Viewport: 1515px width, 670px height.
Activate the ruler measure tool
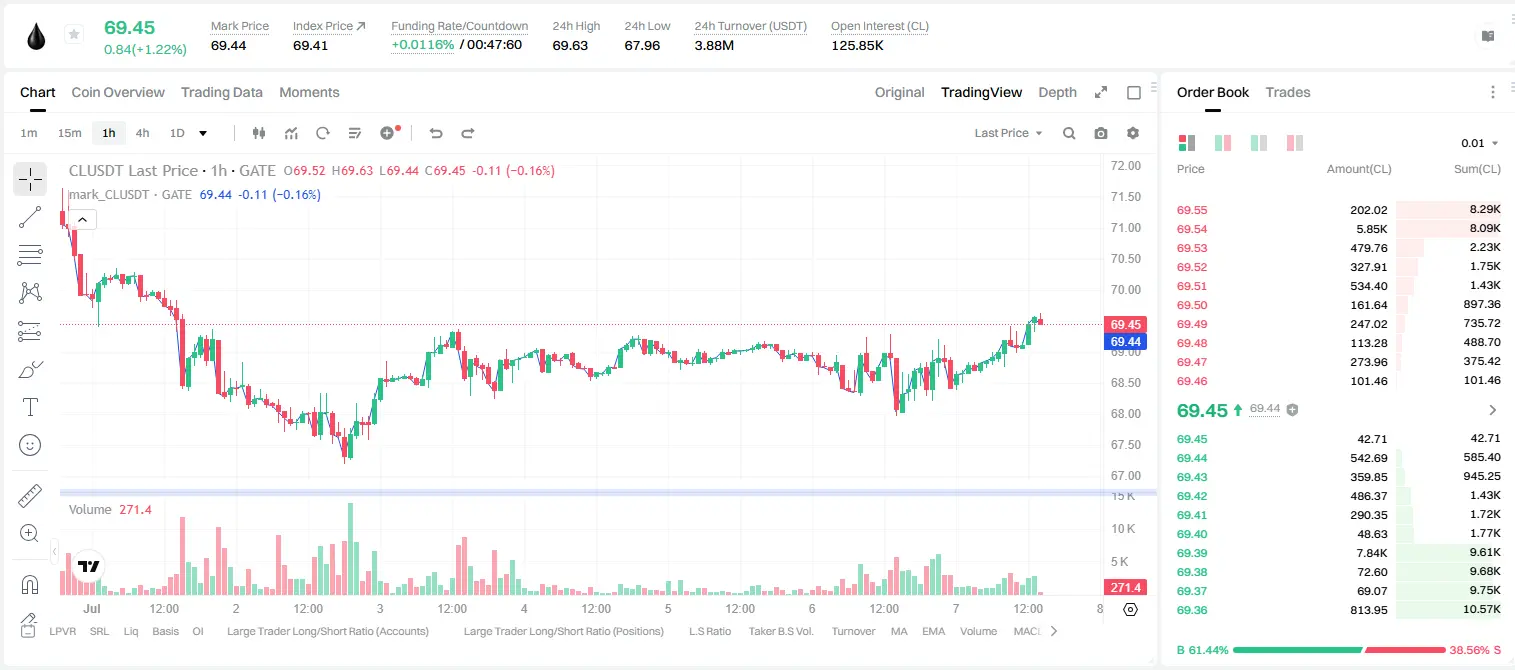coord(30,496)
